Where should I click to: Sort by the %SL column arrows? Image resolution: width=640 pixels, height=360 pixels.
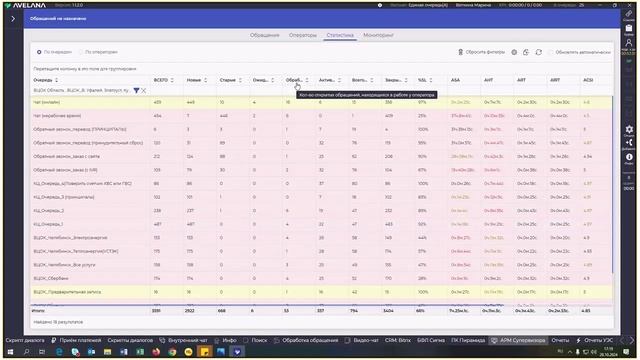coord(431,80)
